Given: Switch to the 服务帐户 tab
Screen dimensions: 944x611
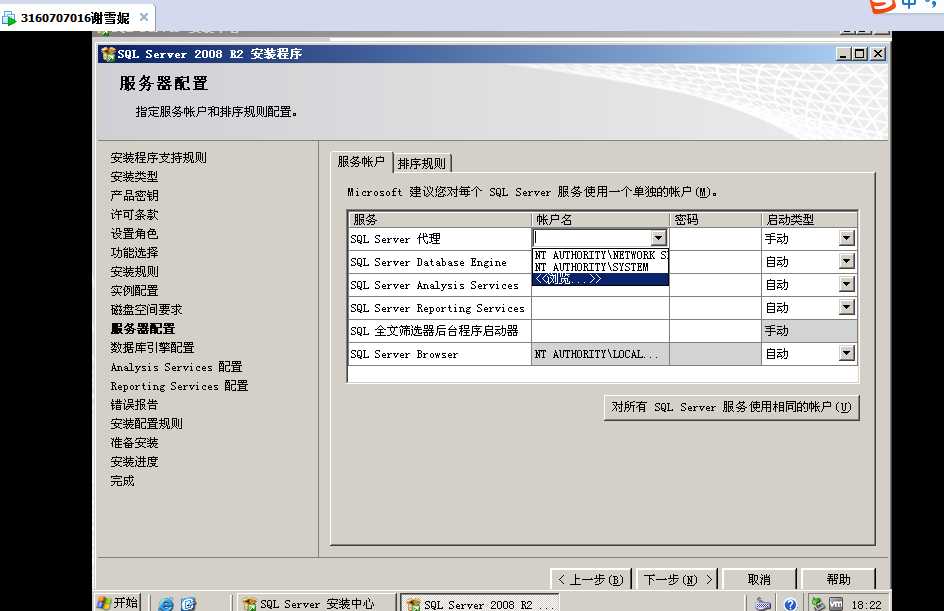Looking at the screenshot, I should click(361, 162).
